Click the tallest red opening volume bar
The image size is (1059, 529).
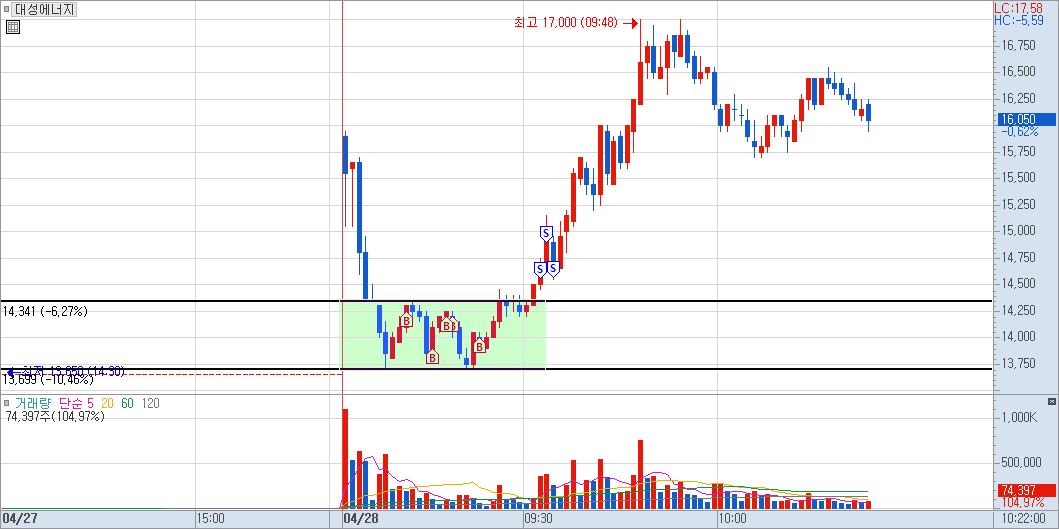click(345, 459)
